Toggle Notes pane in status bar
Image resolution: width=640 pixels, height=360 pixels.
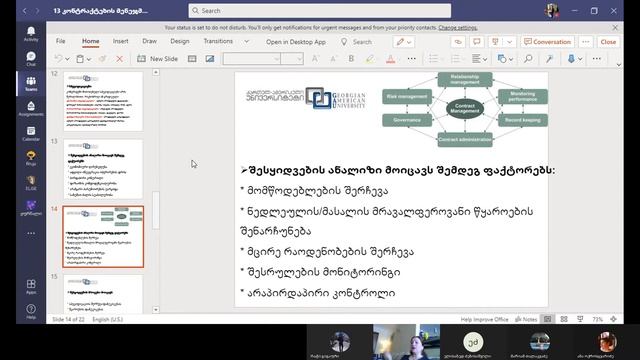pos(526,319)
